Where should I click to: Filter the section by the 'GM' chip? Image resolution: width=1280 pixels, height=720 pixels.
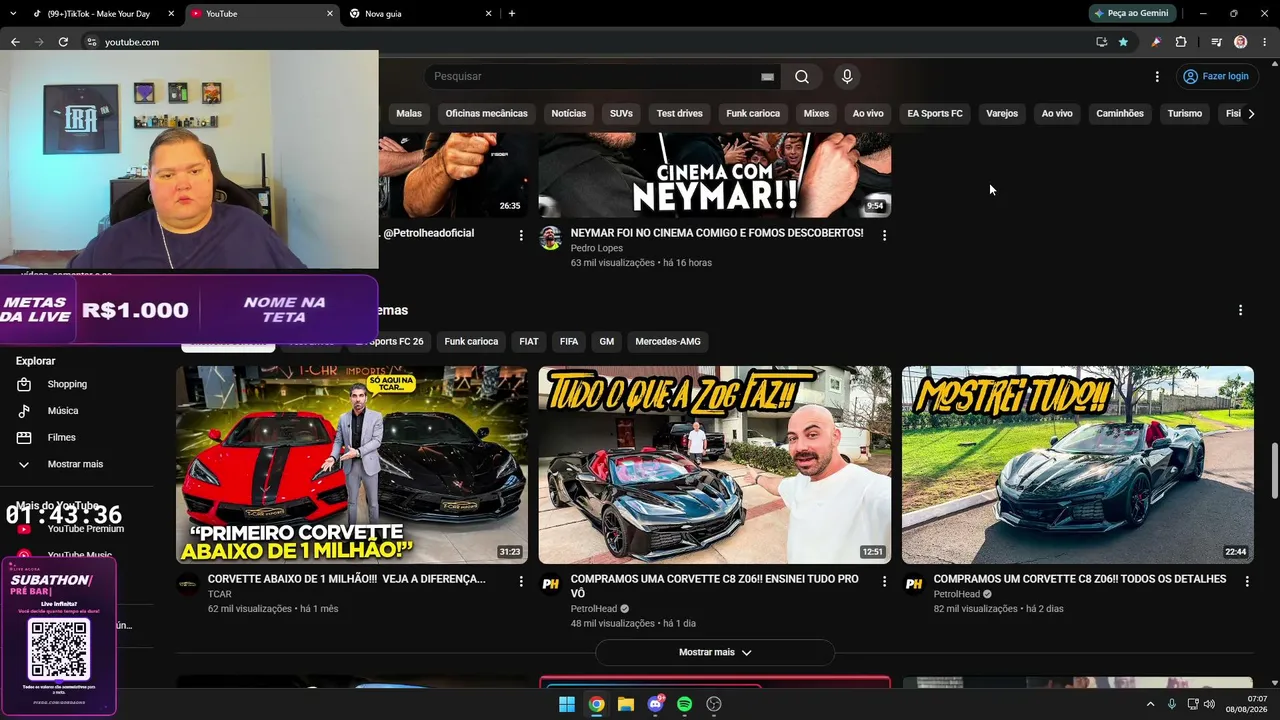(607, 342)
